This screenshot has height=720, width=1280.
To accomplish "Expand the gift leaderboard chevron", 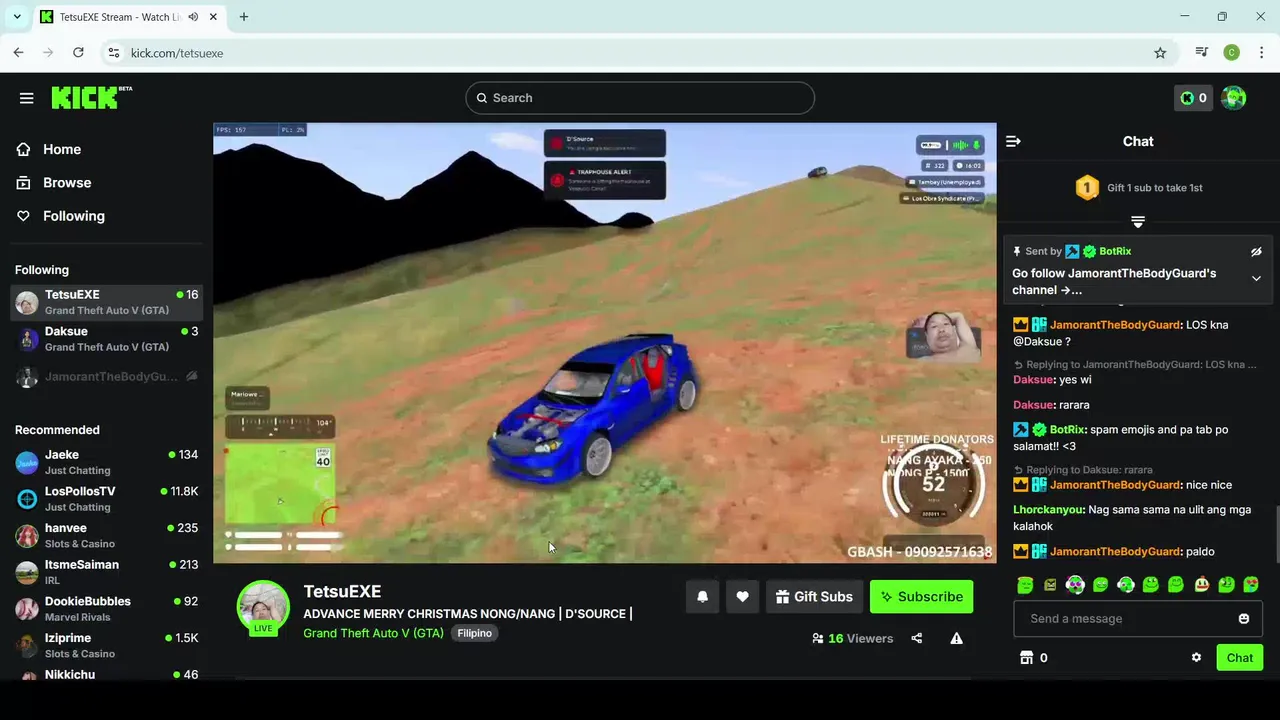I will click(1138, 222).
